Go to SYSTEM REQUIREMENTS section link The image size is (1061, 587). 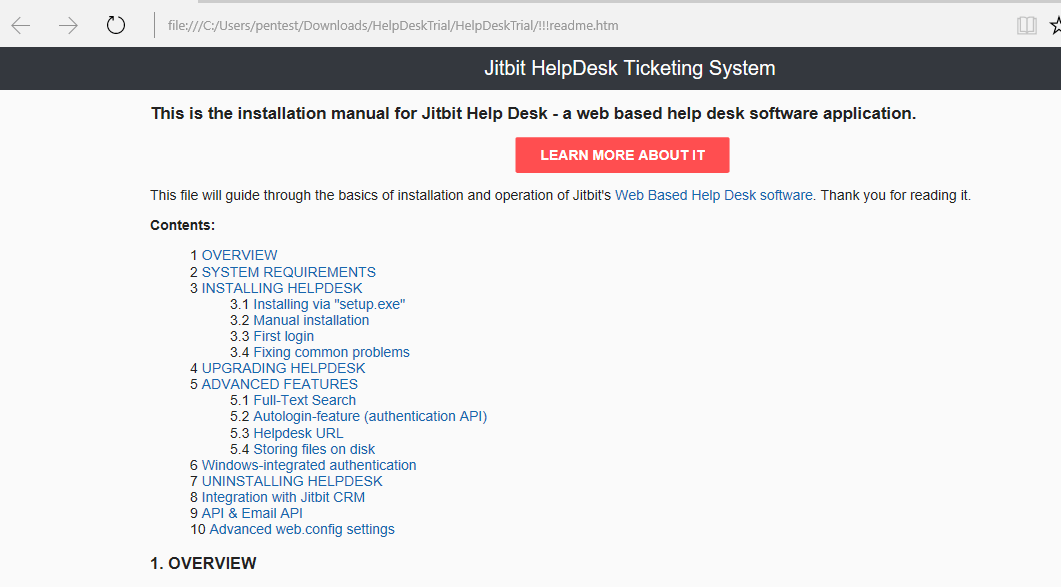(x=288, y=272)
